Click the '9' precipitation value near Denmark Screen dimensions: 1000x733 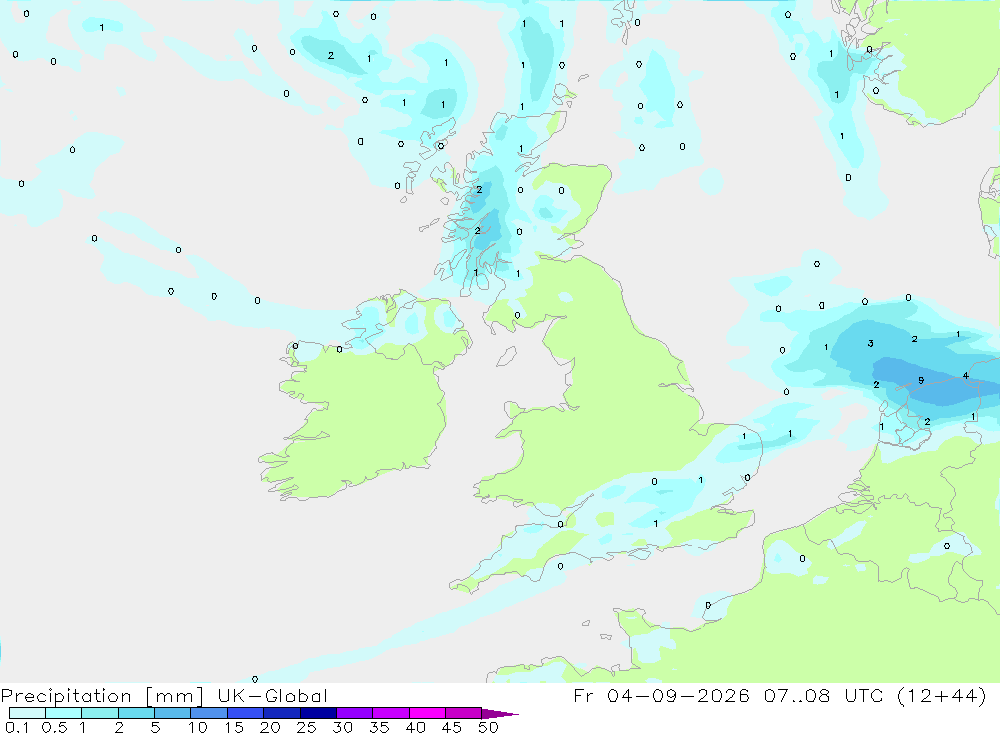921,380
